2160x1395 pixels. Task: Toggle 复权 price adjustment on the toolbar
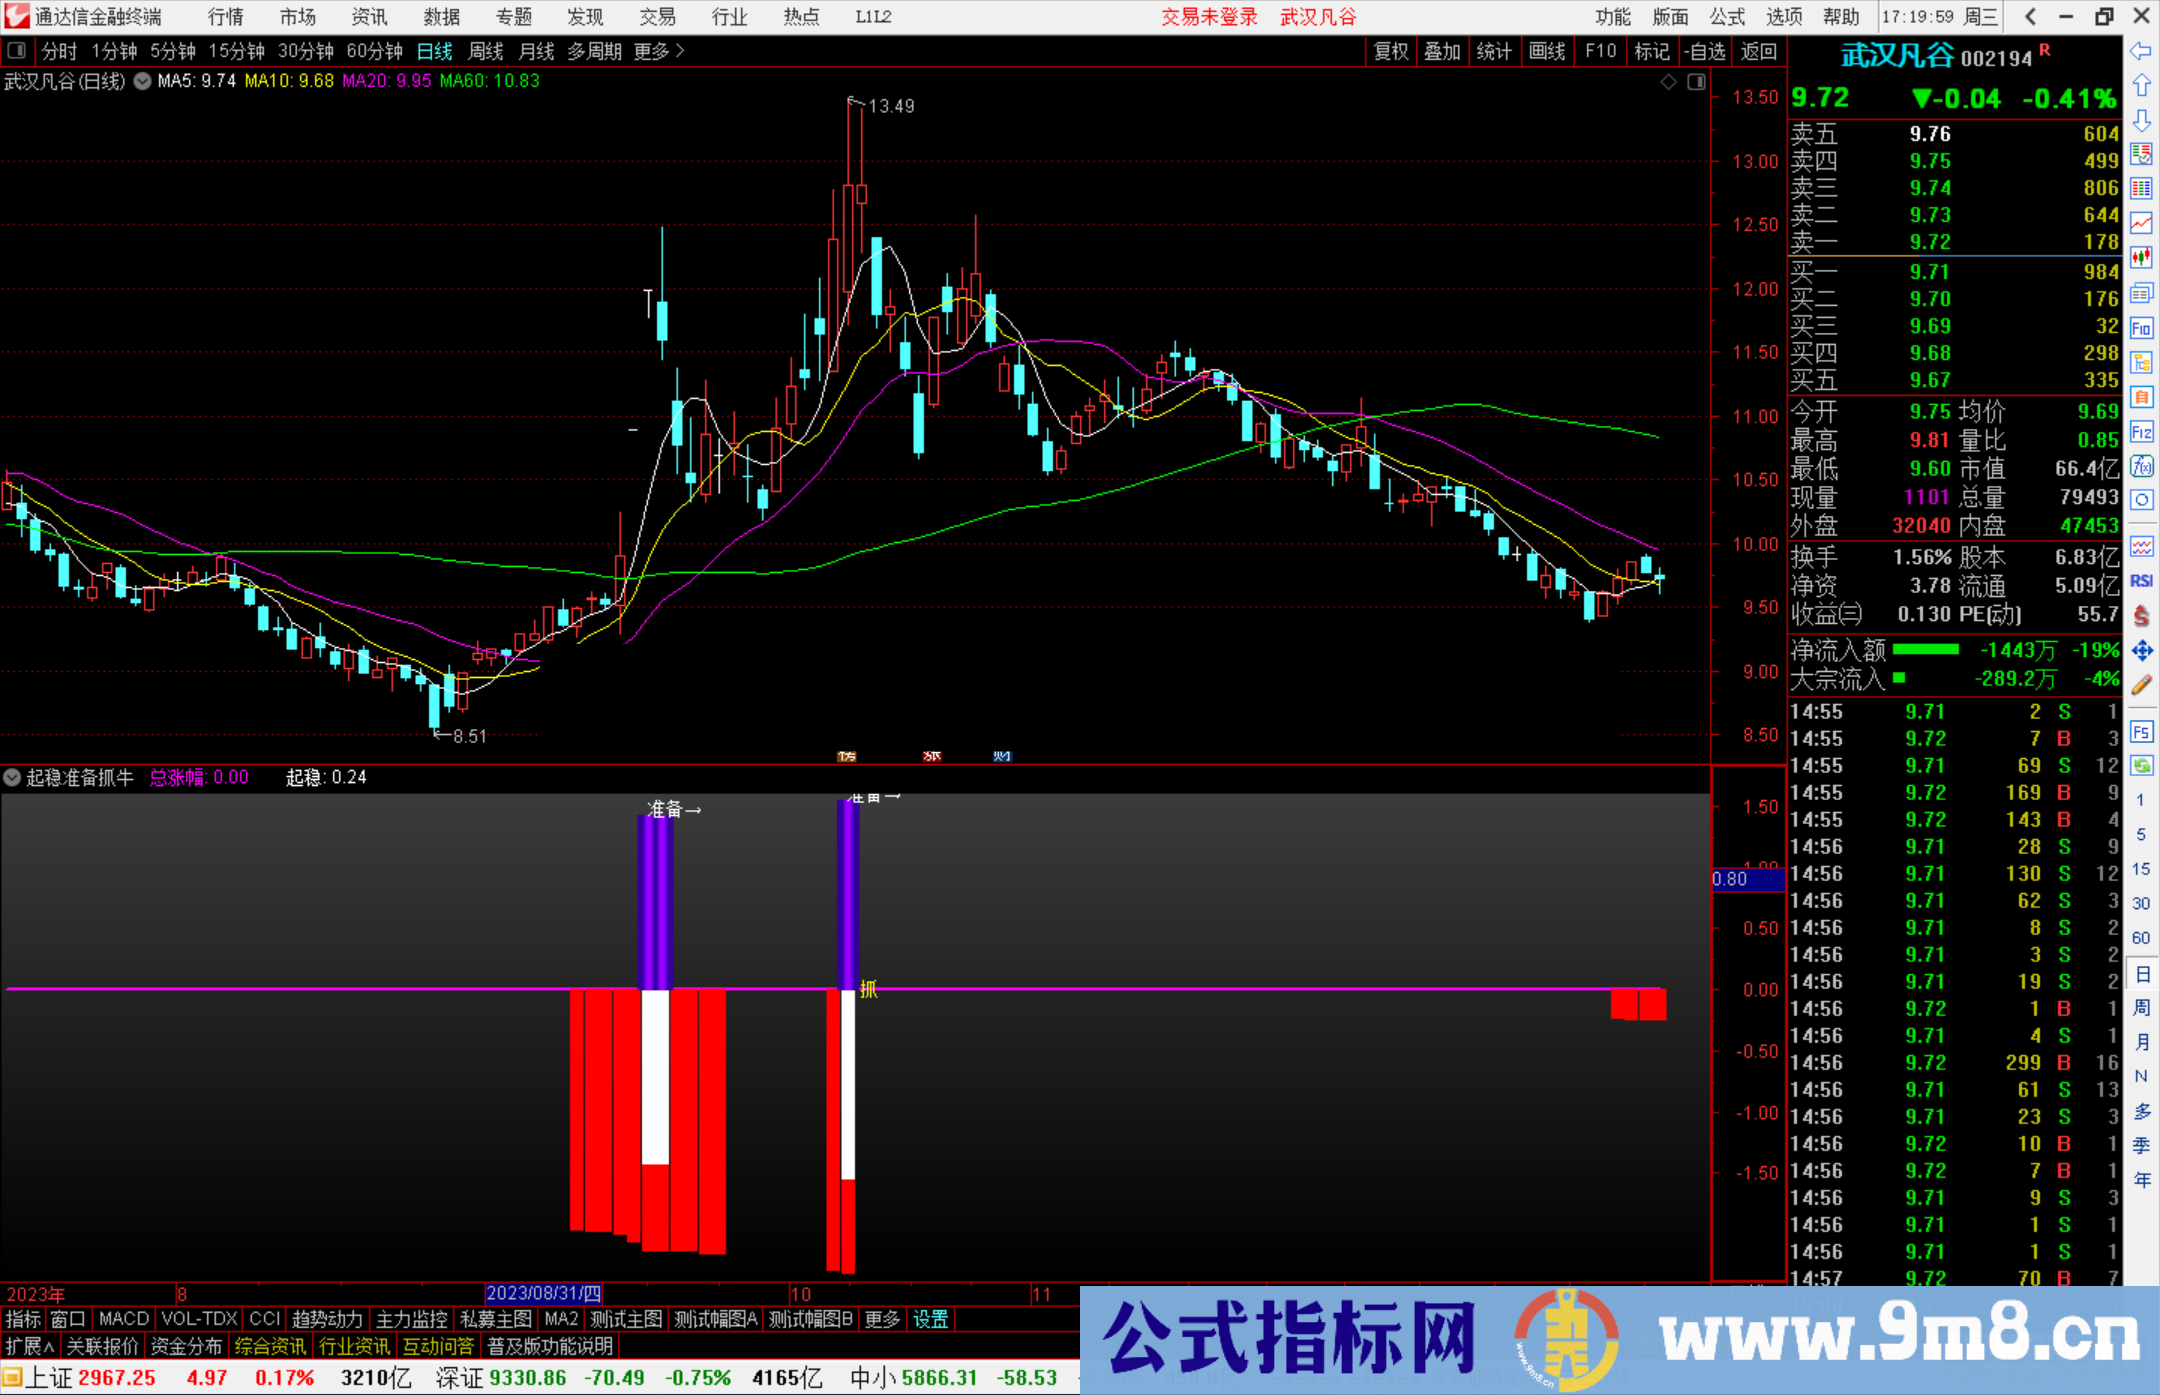[x=1390, y=51]
